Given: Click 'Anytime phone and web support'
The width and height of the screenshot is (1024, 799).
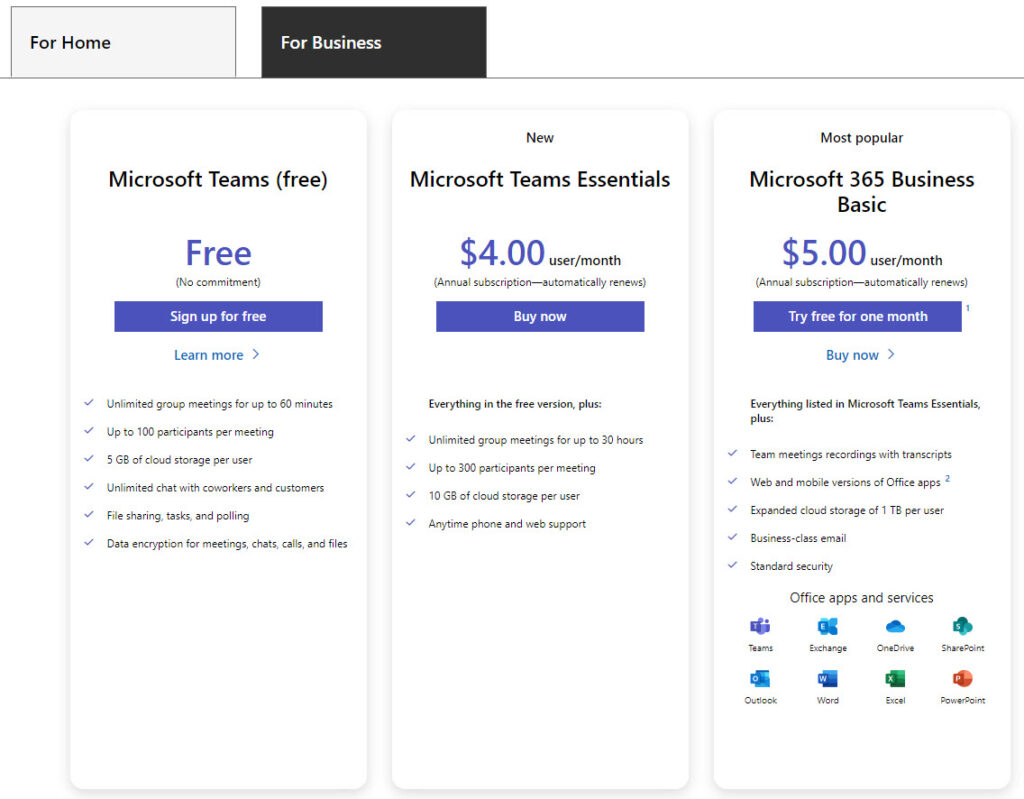Looking at the screenshot, I should [x=507, y=524].
